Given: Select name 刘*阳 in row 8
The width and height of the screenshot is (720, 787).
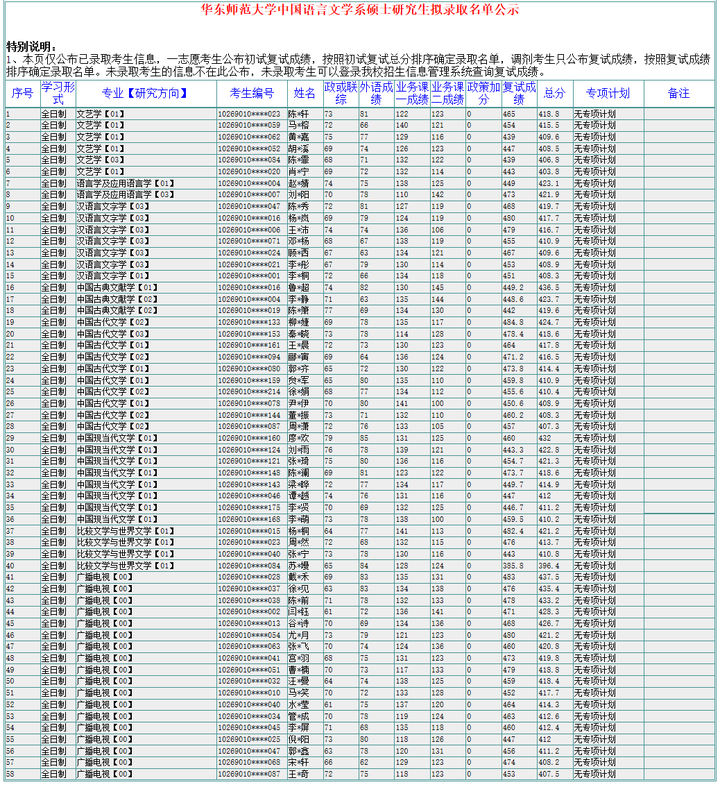Looking at the screenshot, I should tap(299, 195).
